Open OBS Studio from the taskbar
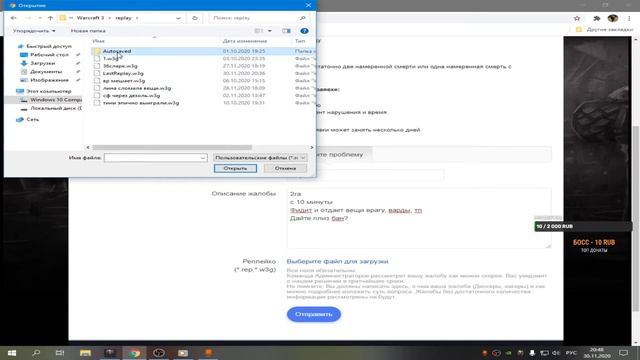This screenshot has width=640, height=360. (159, 353)
